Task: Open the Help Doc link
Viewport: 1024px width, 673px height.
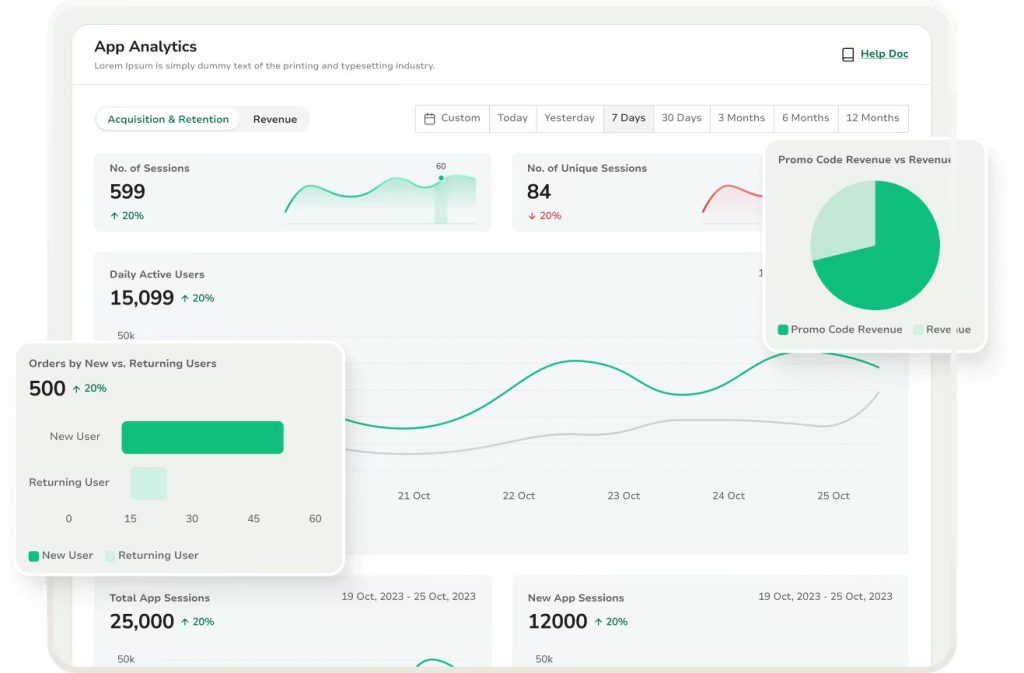Action: click(884, 54)
